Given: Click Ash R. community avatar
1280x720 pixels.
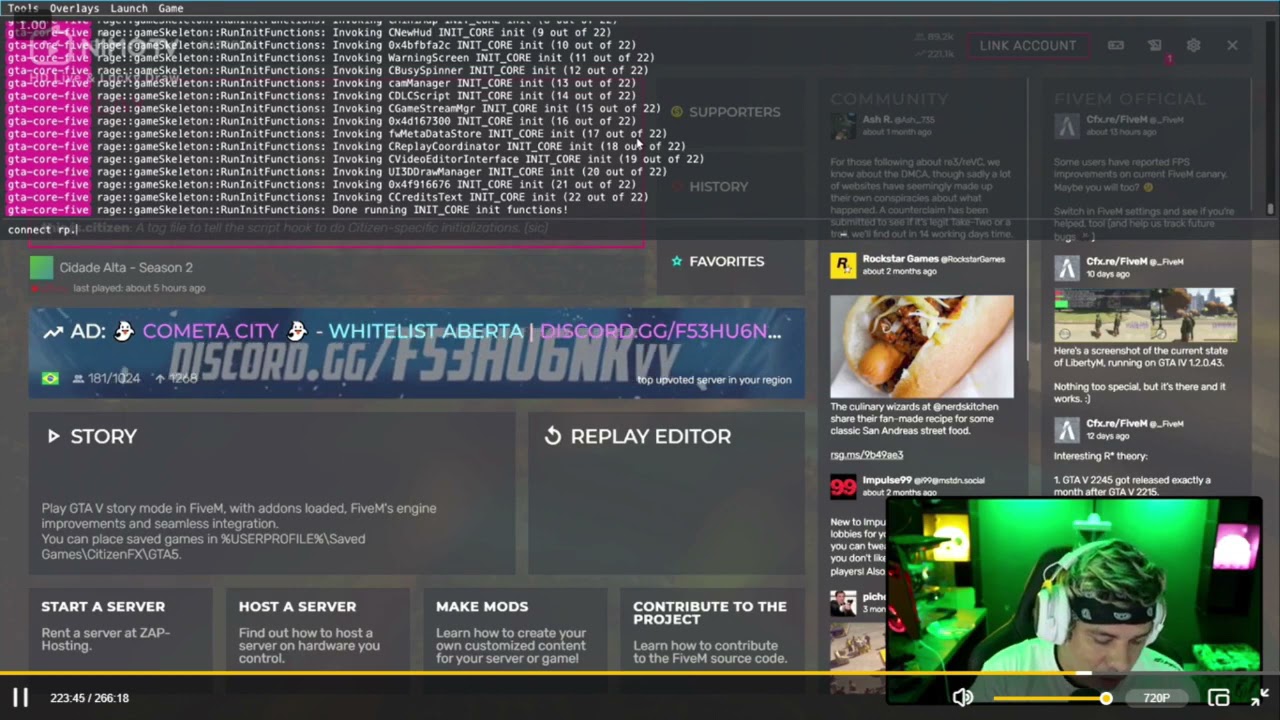Looking at the screenshot, I should (843, 126).
